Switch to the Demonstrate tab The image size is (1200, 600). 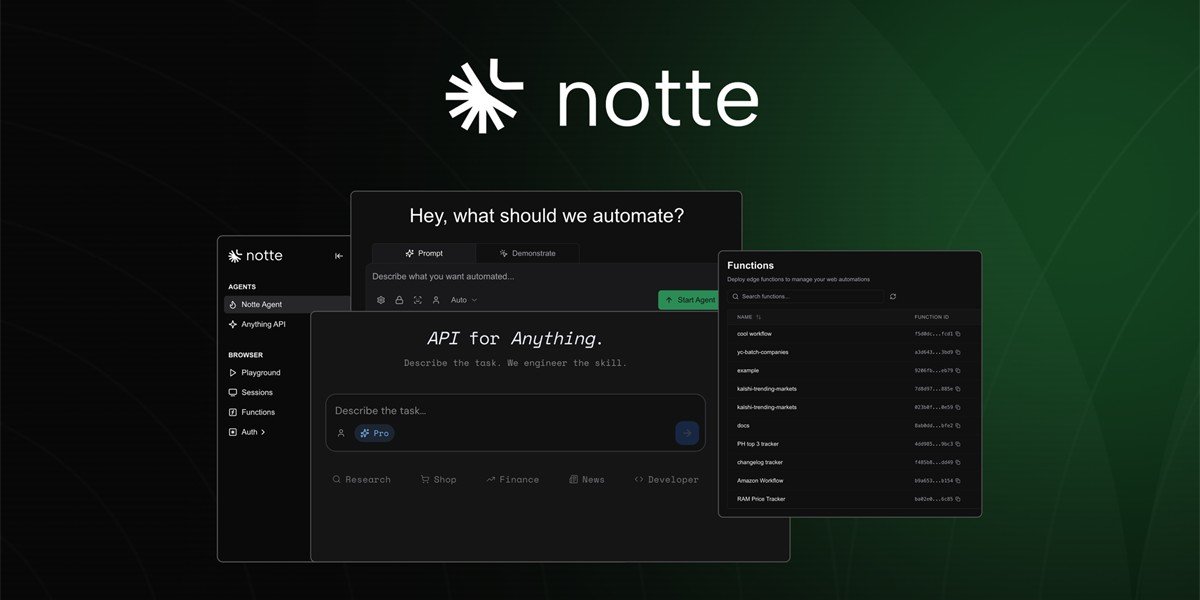click(527, 253)
